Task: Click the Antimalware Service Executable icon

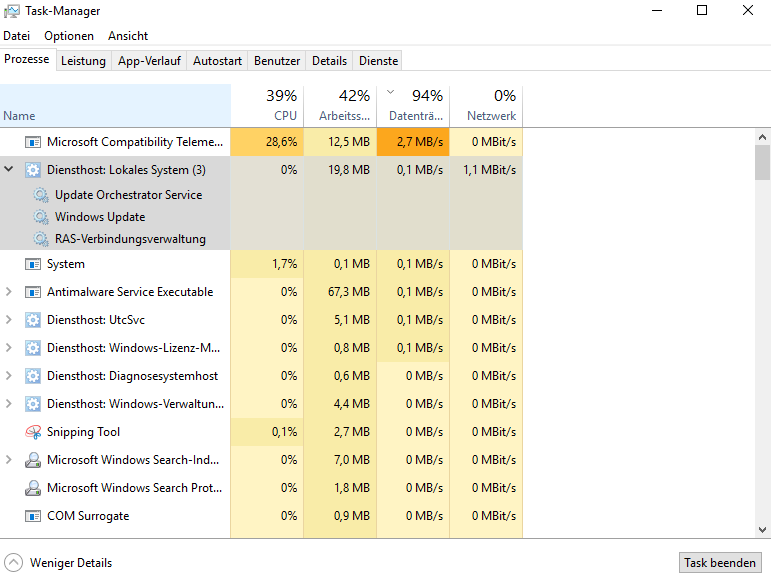Action: [33, 293]
